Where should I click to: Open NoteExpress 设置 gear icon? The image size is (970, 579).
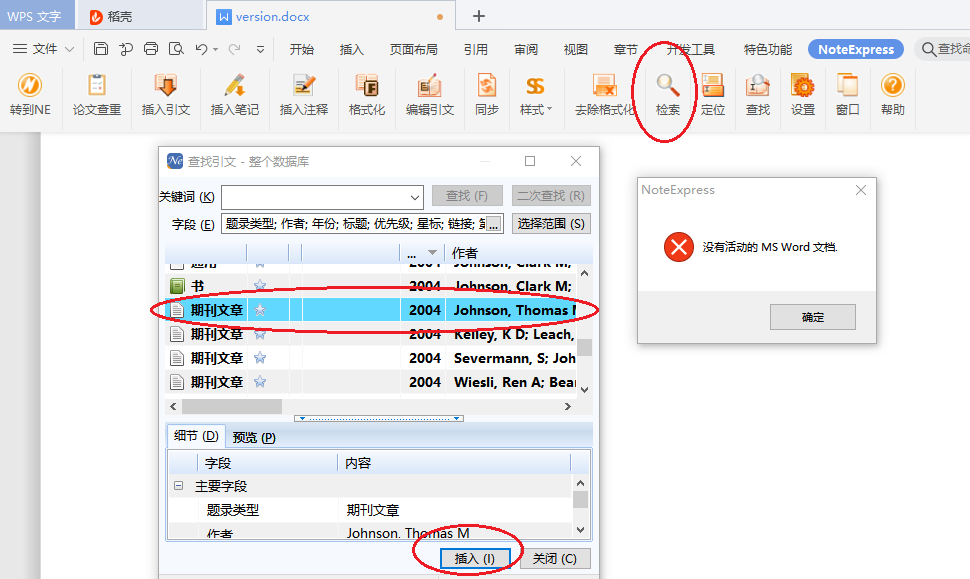[x=803, y=85]
